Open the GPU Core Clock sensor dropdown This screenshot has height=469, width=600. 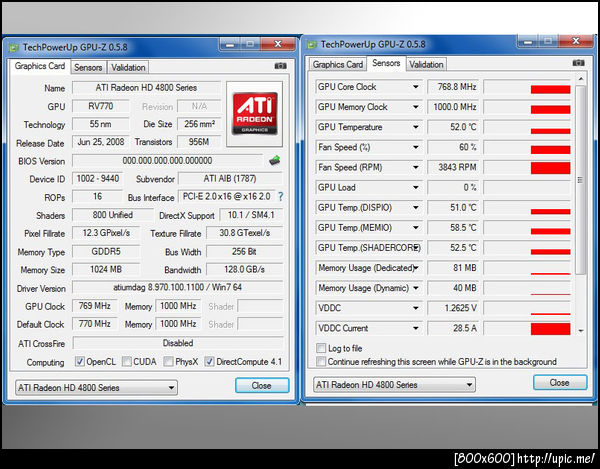[x=416, y=87]
